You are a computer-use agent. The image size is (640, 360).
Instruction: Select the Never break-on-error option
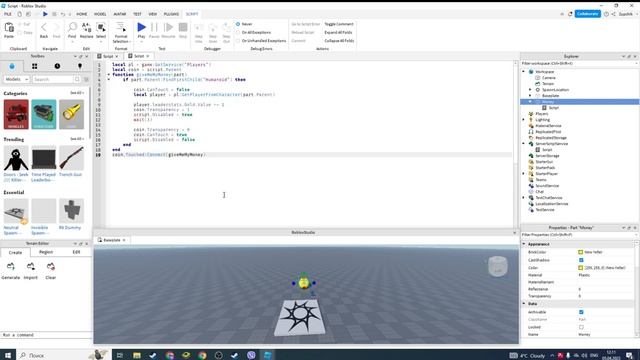[x=238, y=24]
